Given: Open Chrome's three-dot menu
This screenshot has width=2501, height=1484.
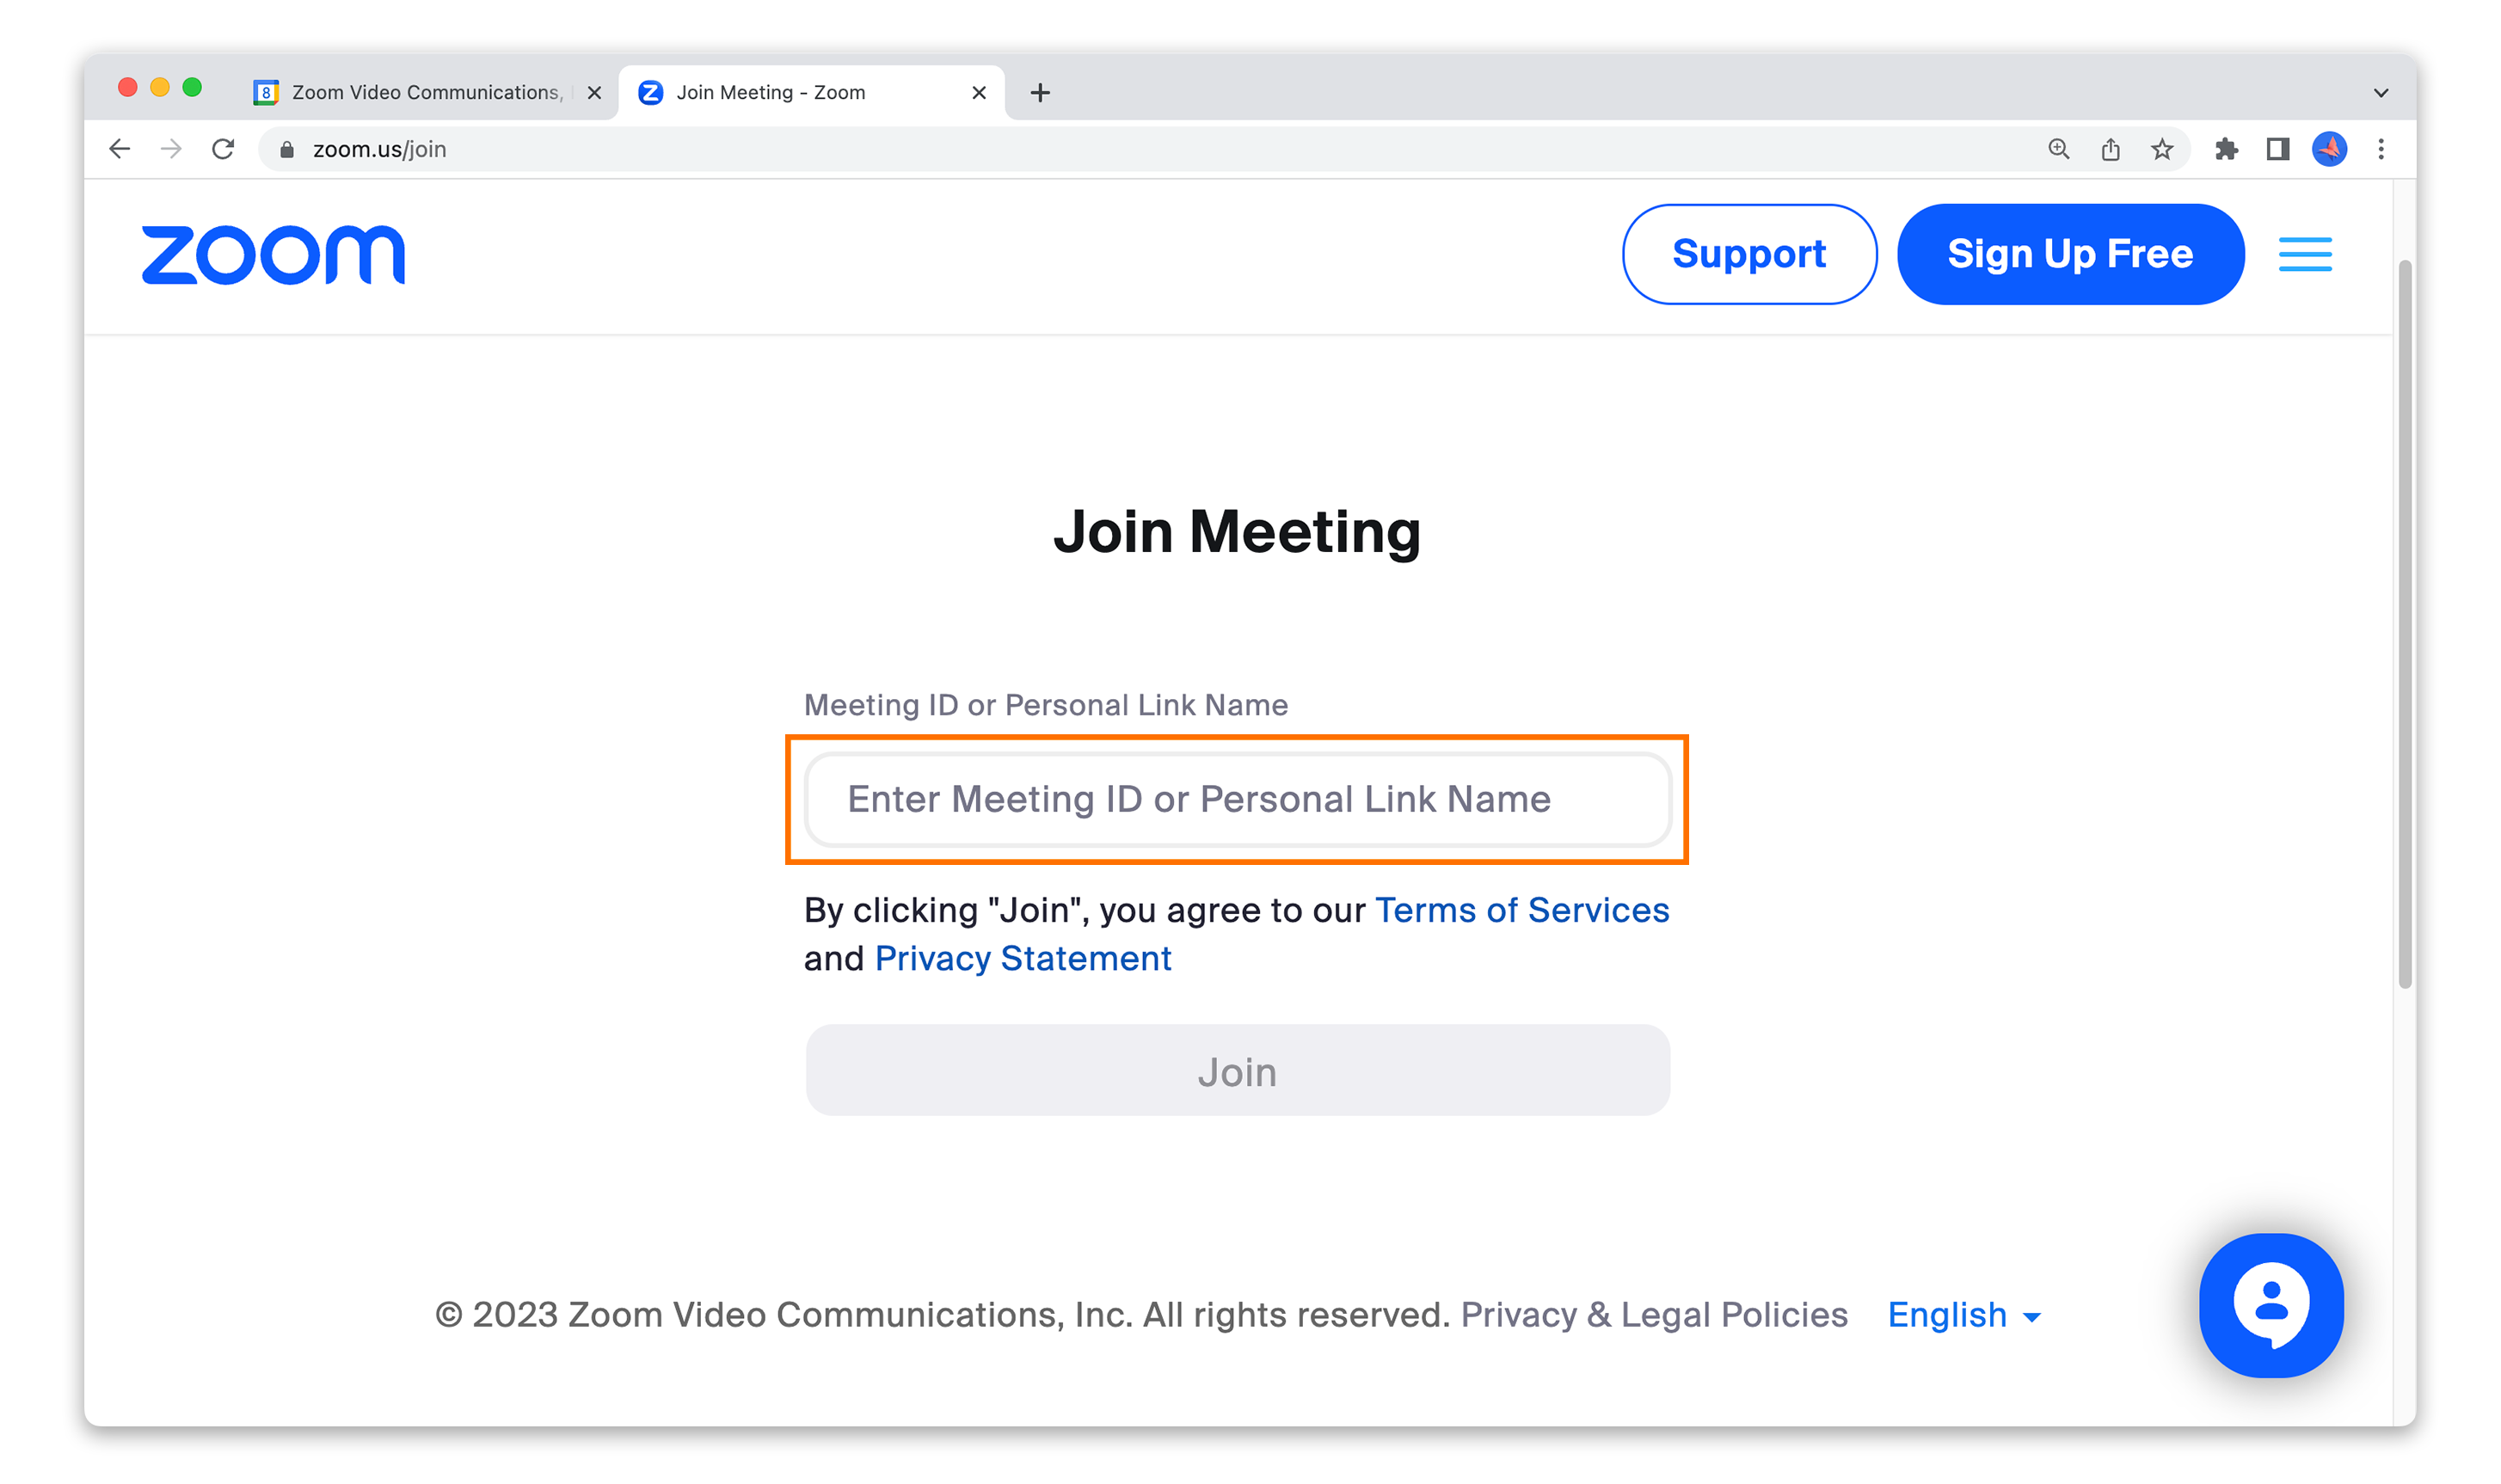Looking at the screenshot, I should pos(2381,149).
